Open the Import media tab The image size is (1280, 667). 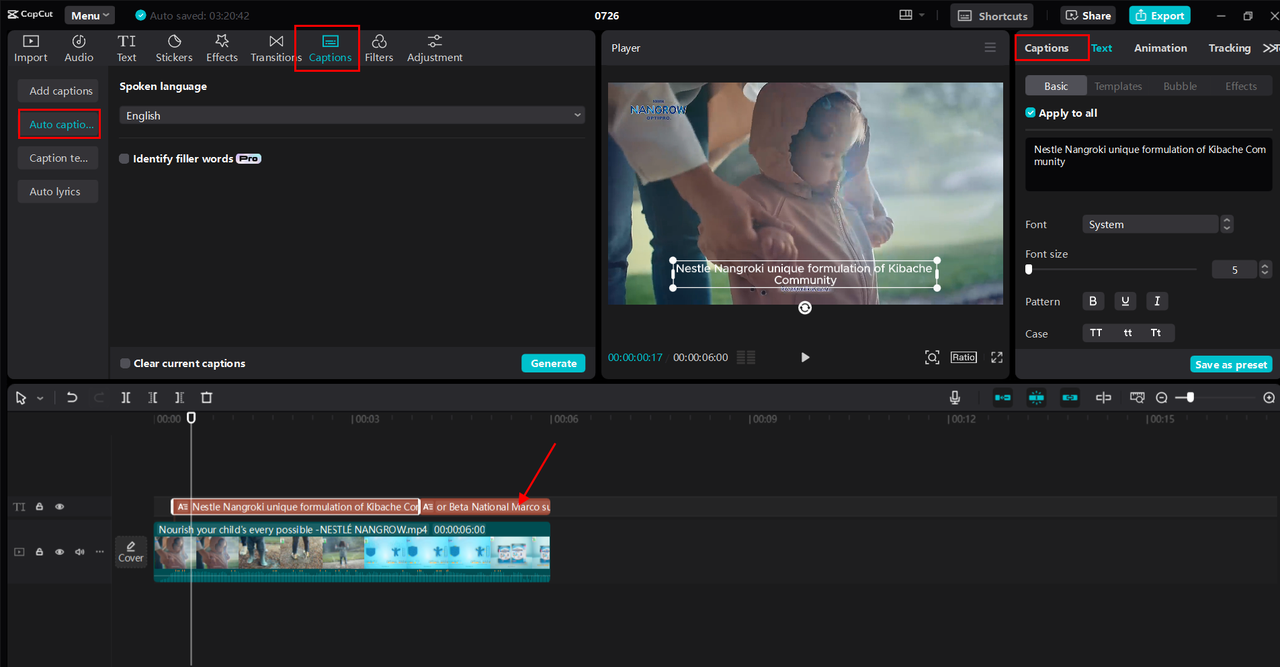point(31,48)
